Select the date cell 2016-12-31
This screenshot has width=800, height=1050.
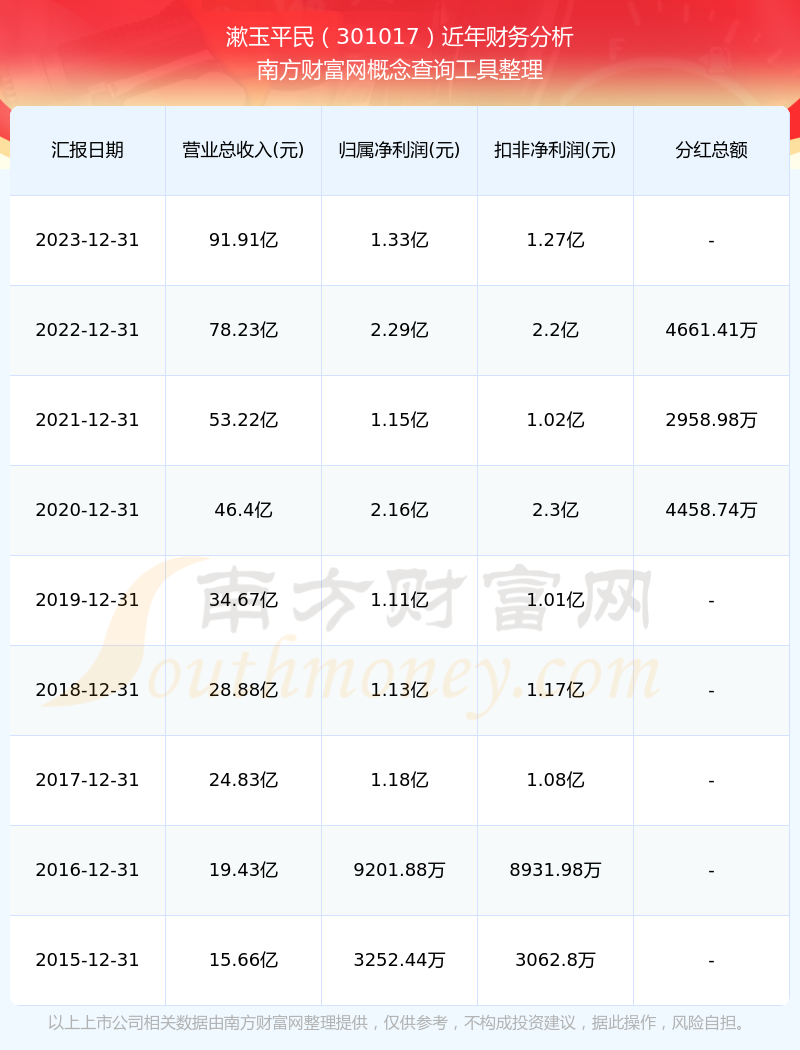pyautogui.click(x=88, y=871)
